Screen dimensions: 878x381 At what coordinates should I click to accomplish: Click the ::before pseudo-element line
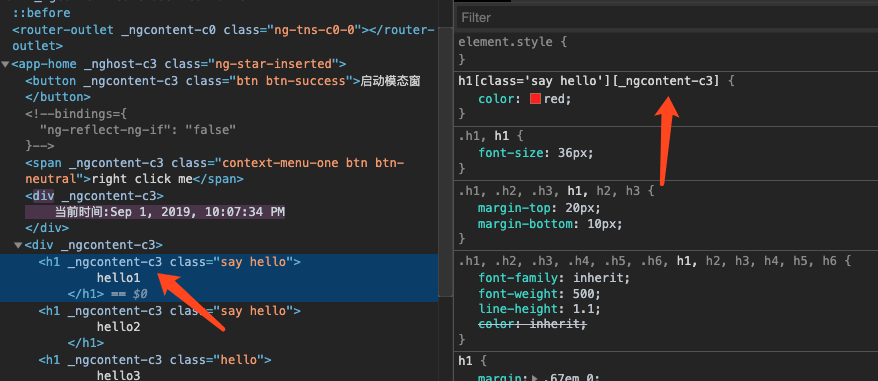(41, 13)
